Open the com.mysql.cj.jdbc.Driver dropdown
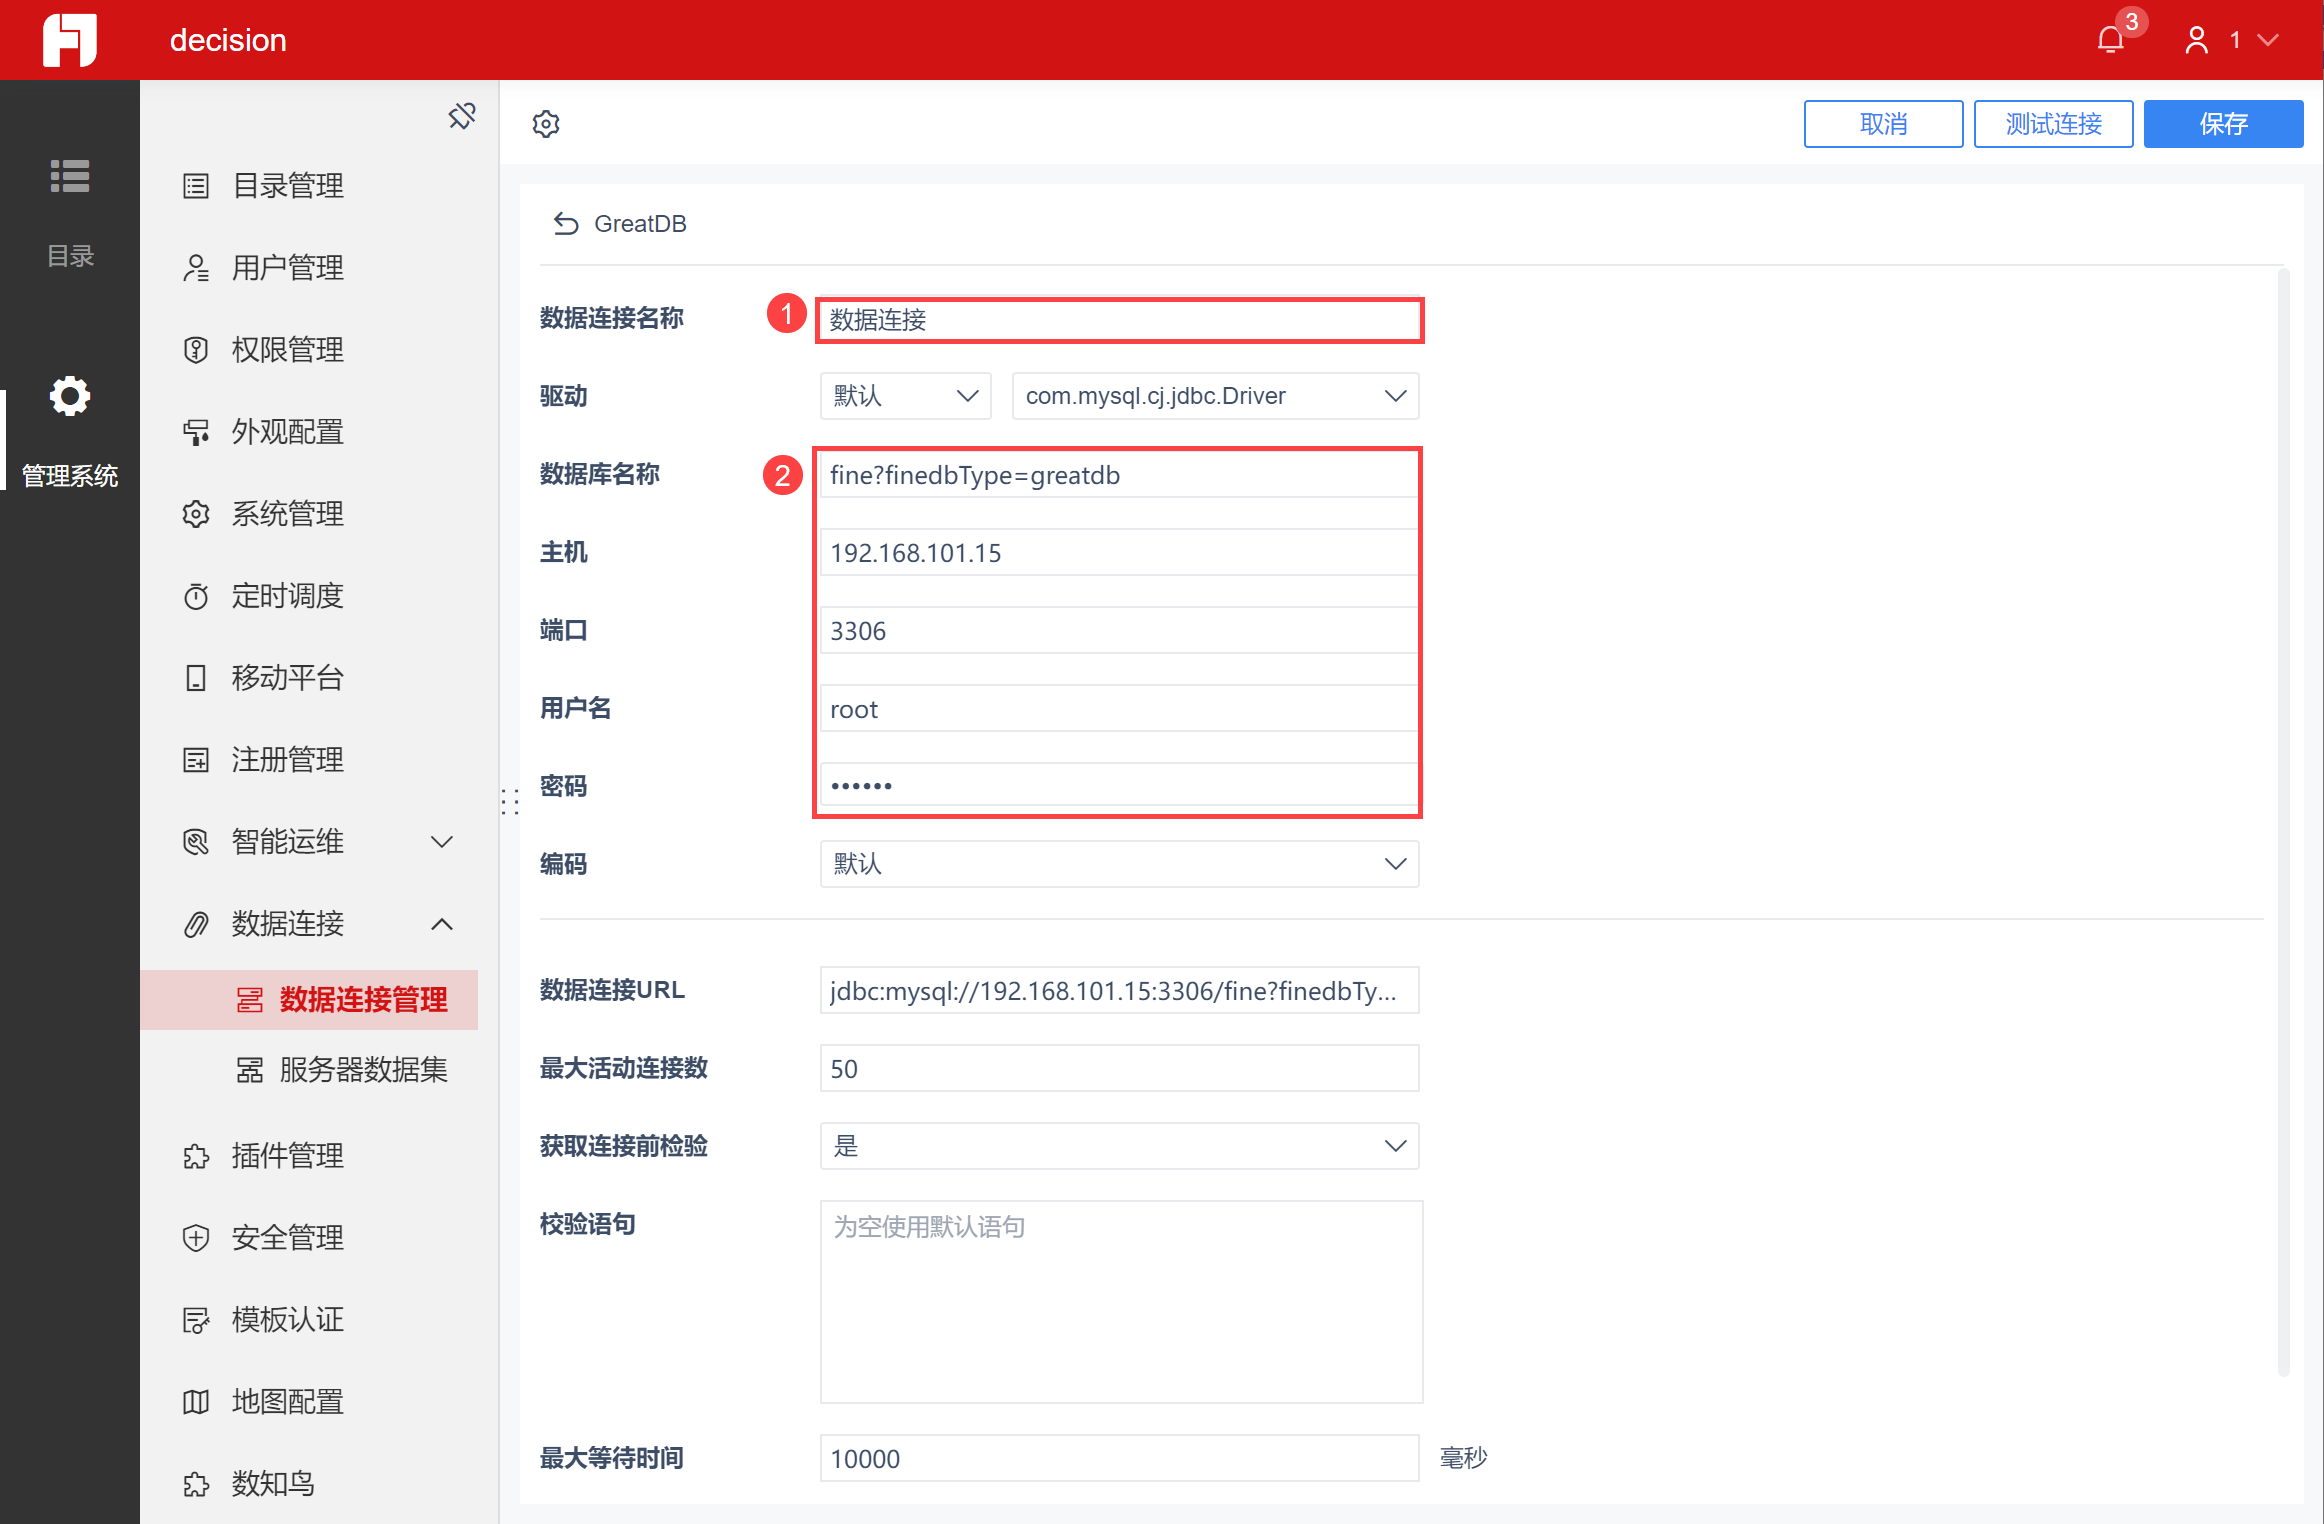The image size is (2324, 1524). pos(1215,396)
